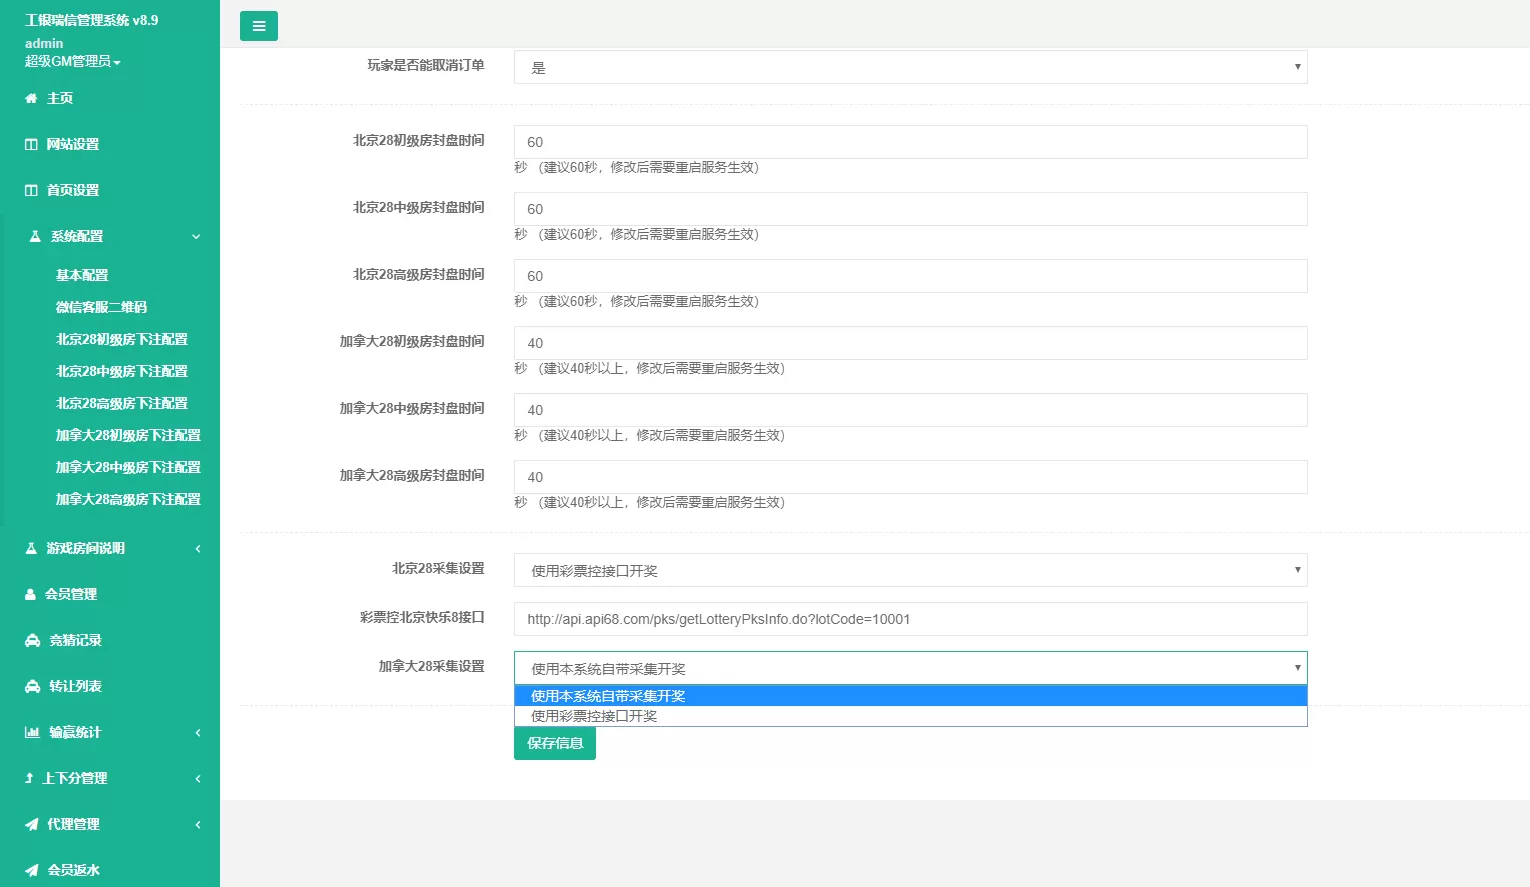Click the paper plane icon beside 代理管理
This screenshot has width=1530, height=887.
[32, 824]
